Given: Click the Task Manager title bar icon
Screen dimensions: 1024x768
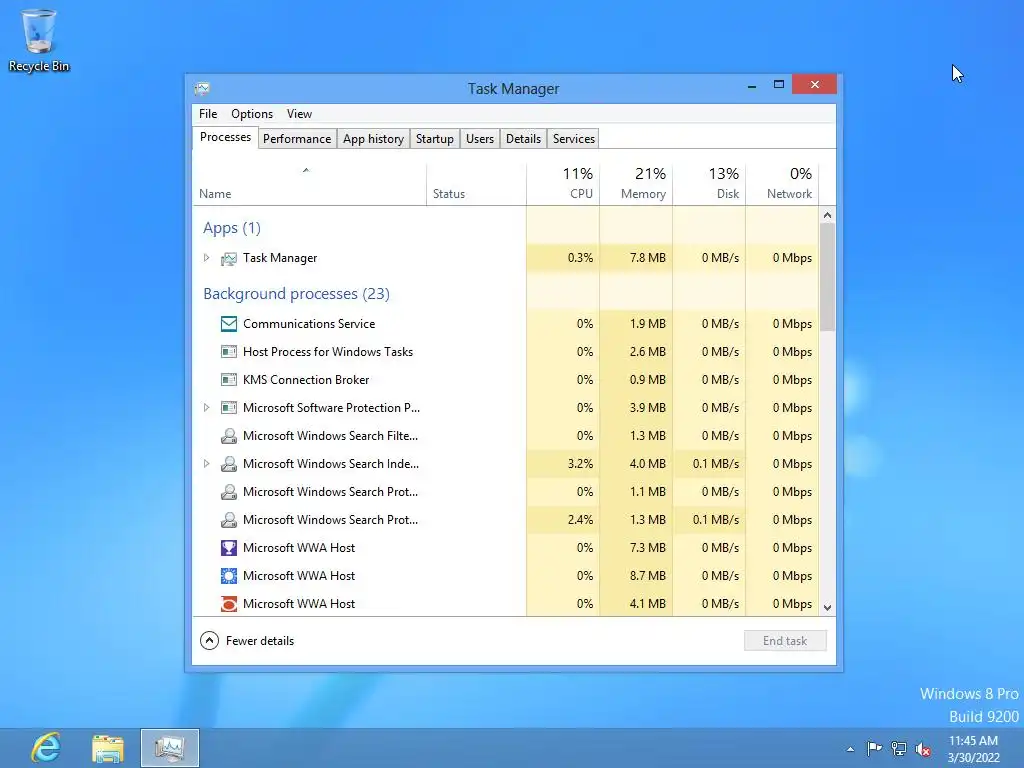Looking at the screenshot, I should tap(202, 89).
